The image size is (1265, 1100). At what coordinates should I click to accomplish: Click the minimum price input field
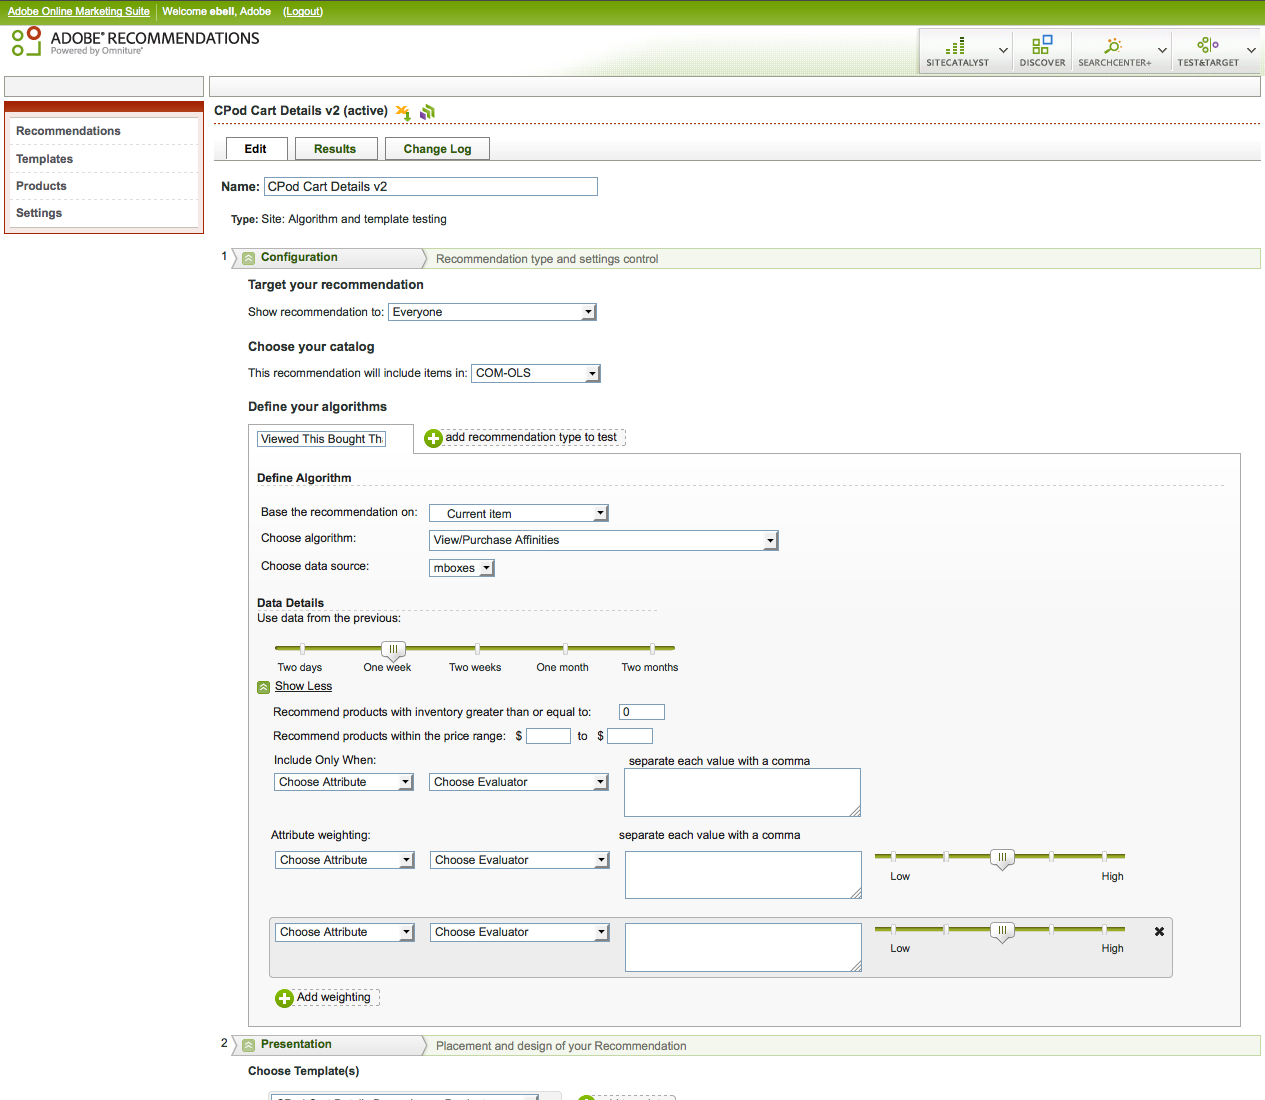(548, 736)
